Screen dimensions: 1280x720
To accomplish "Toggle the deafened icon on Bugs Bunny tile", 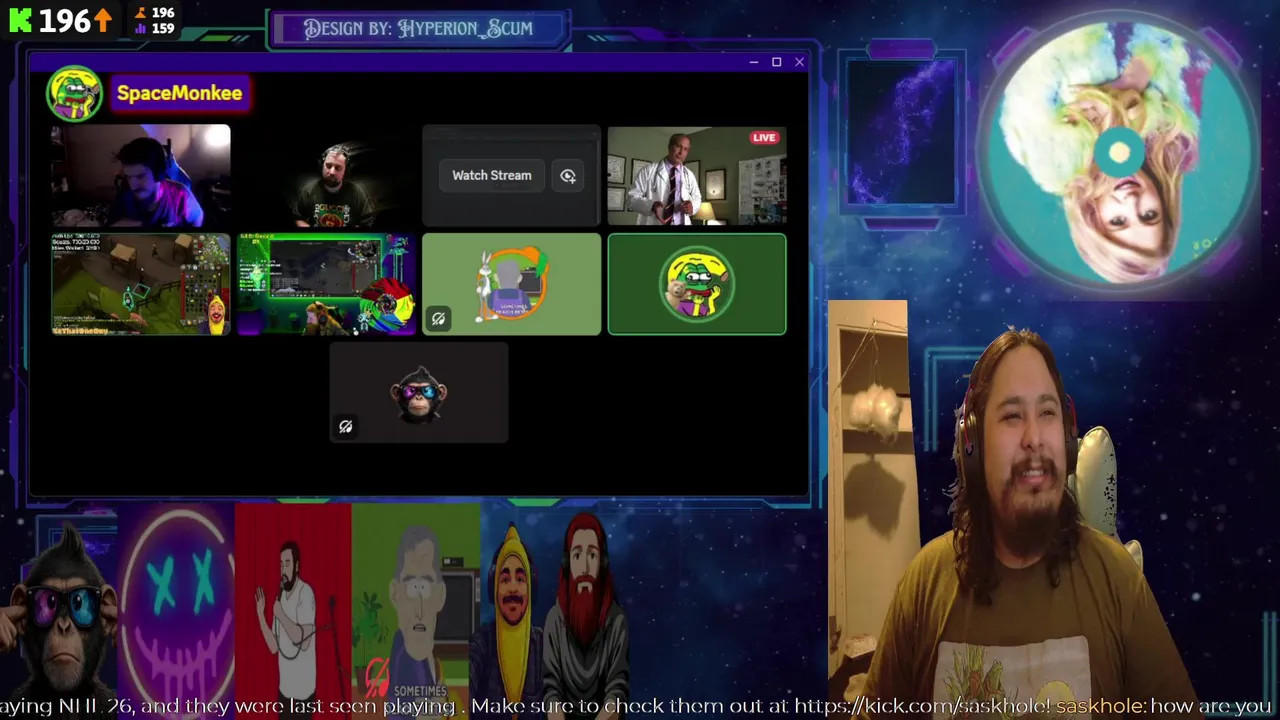I will point(438,319).
